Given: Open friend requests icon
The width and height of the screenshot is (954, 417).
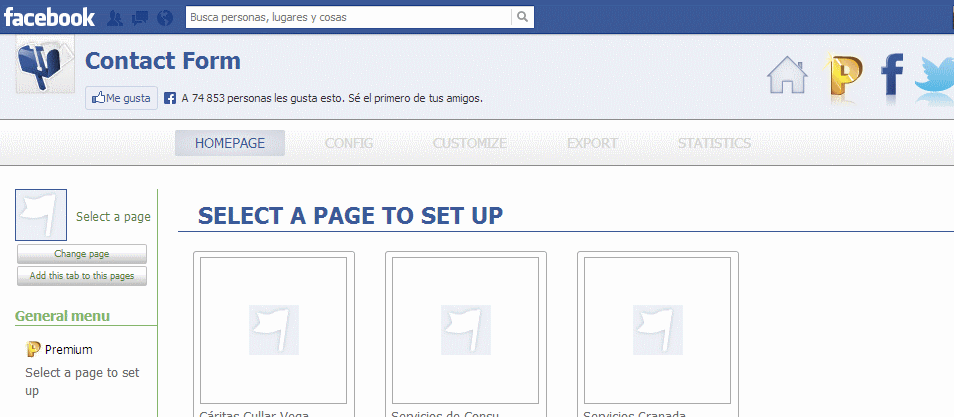Looking at the screenshot, I should coord(115,18).
